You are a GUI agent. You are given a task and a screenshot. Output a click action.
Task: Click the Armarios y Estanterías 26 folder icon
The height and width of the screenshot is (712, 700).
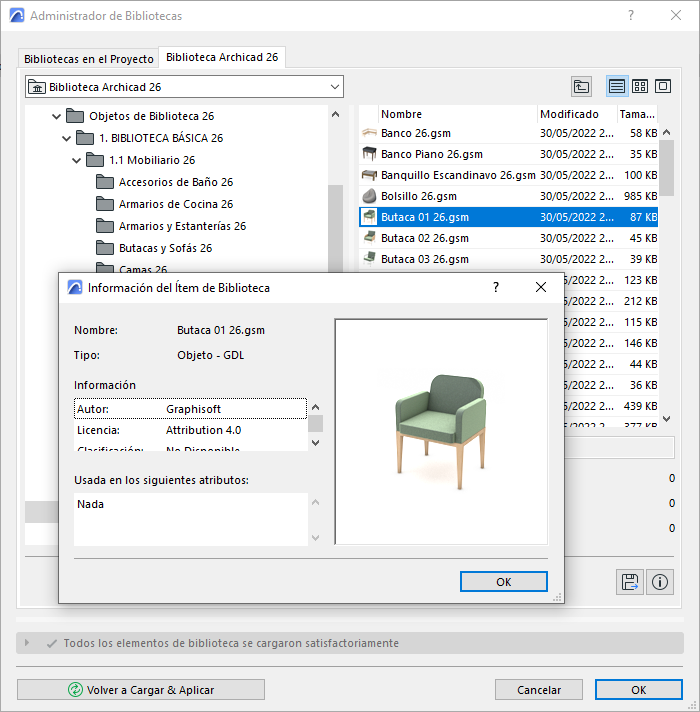[105, 226]
